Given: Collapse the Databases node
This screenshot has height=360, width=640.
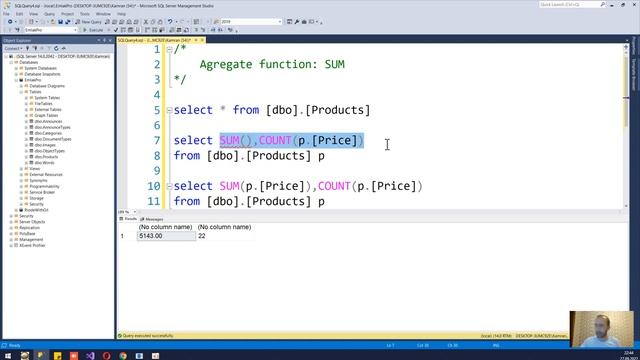Looking at the screenshot, I should coord(11,62).
